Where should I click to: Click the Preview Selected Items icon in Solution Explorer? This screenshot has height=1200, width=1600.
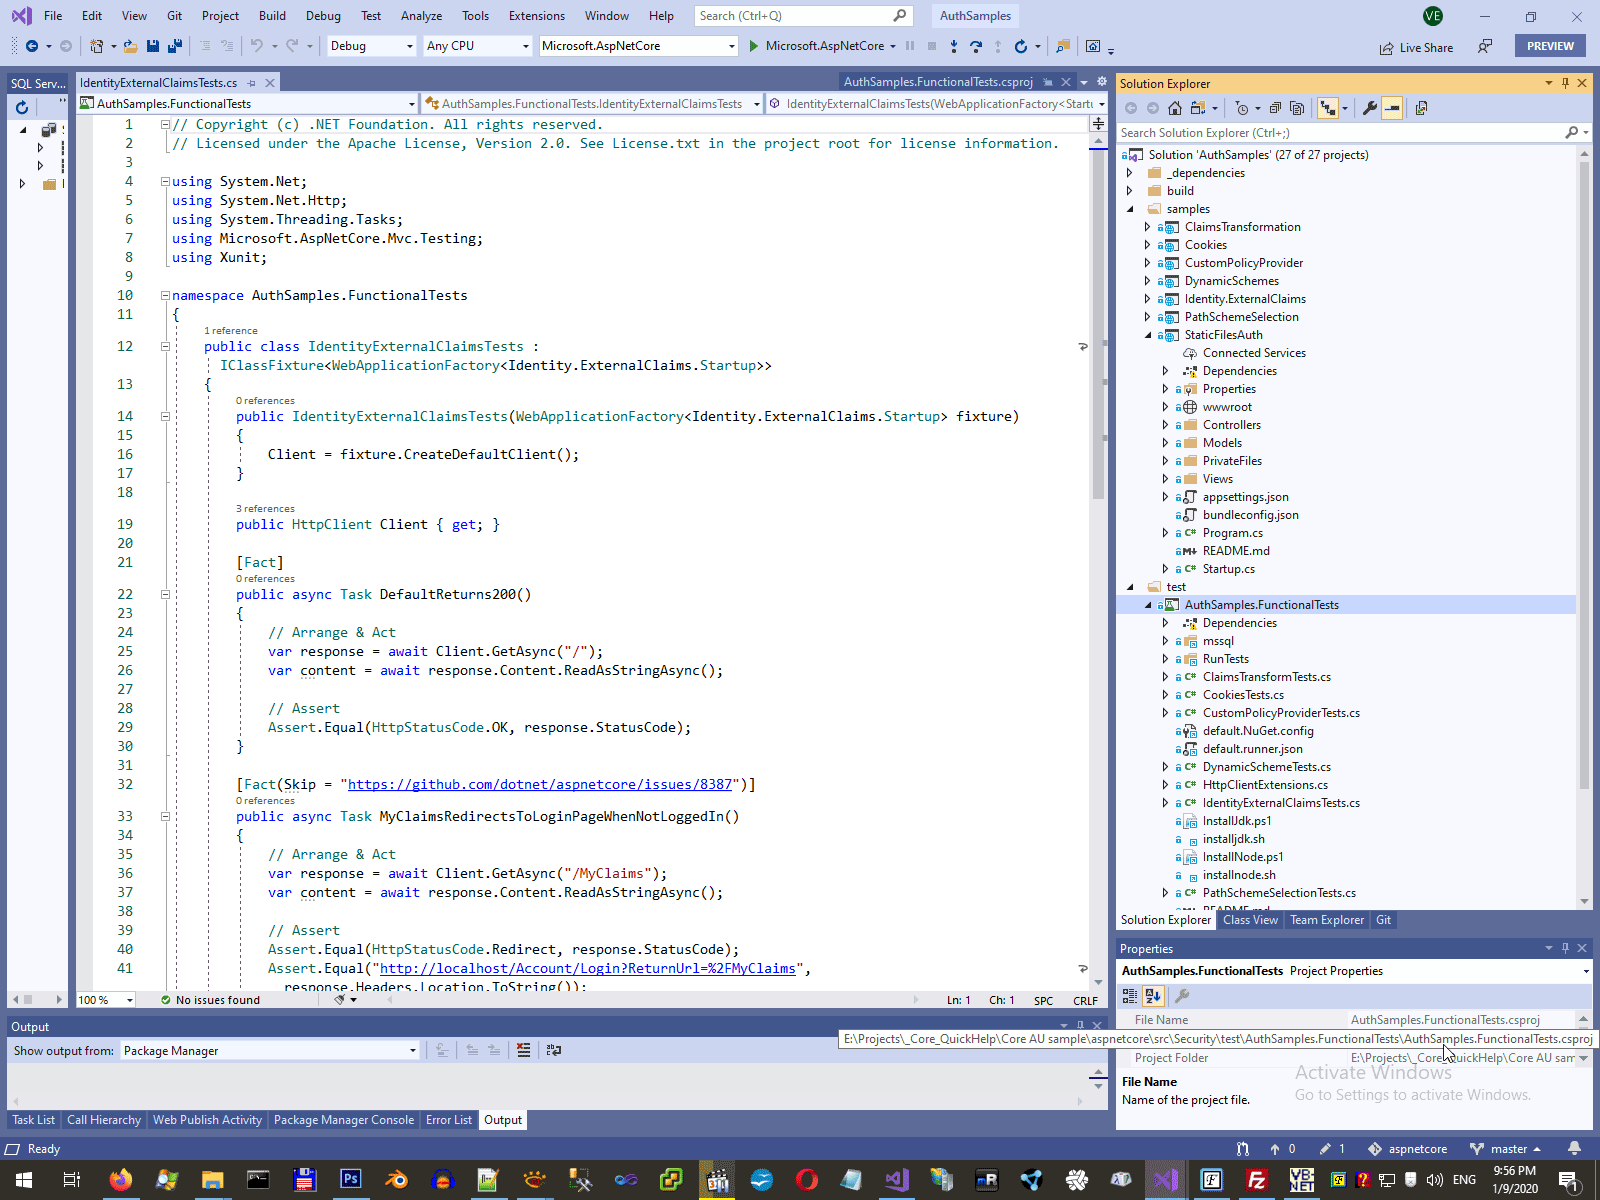pos(1421,108)
